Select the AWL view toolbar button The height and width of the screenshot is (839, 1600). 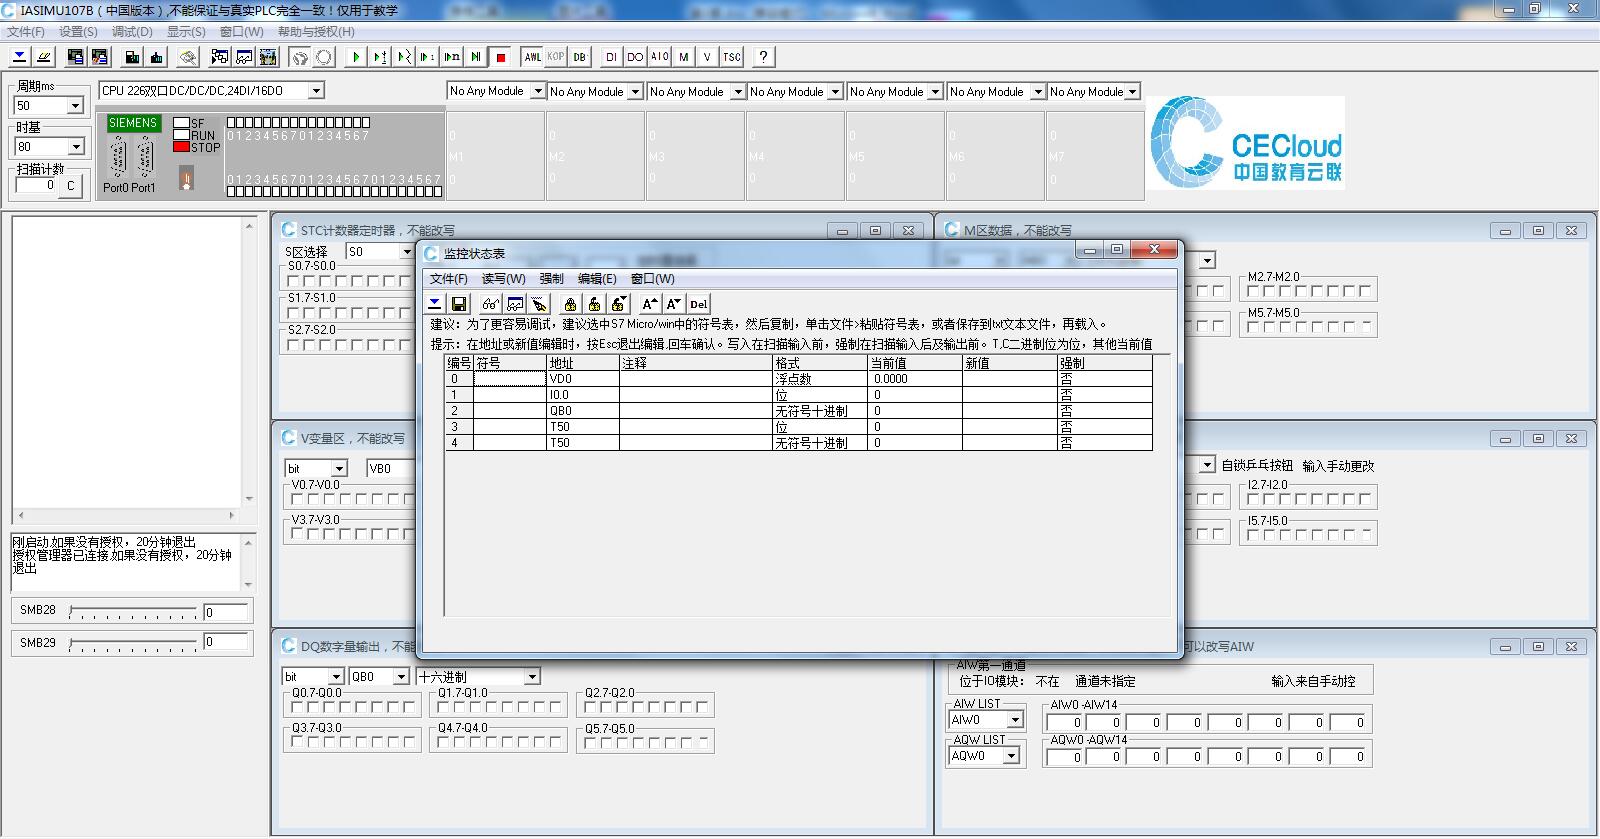pyautogui.click(x=532, y=57)
